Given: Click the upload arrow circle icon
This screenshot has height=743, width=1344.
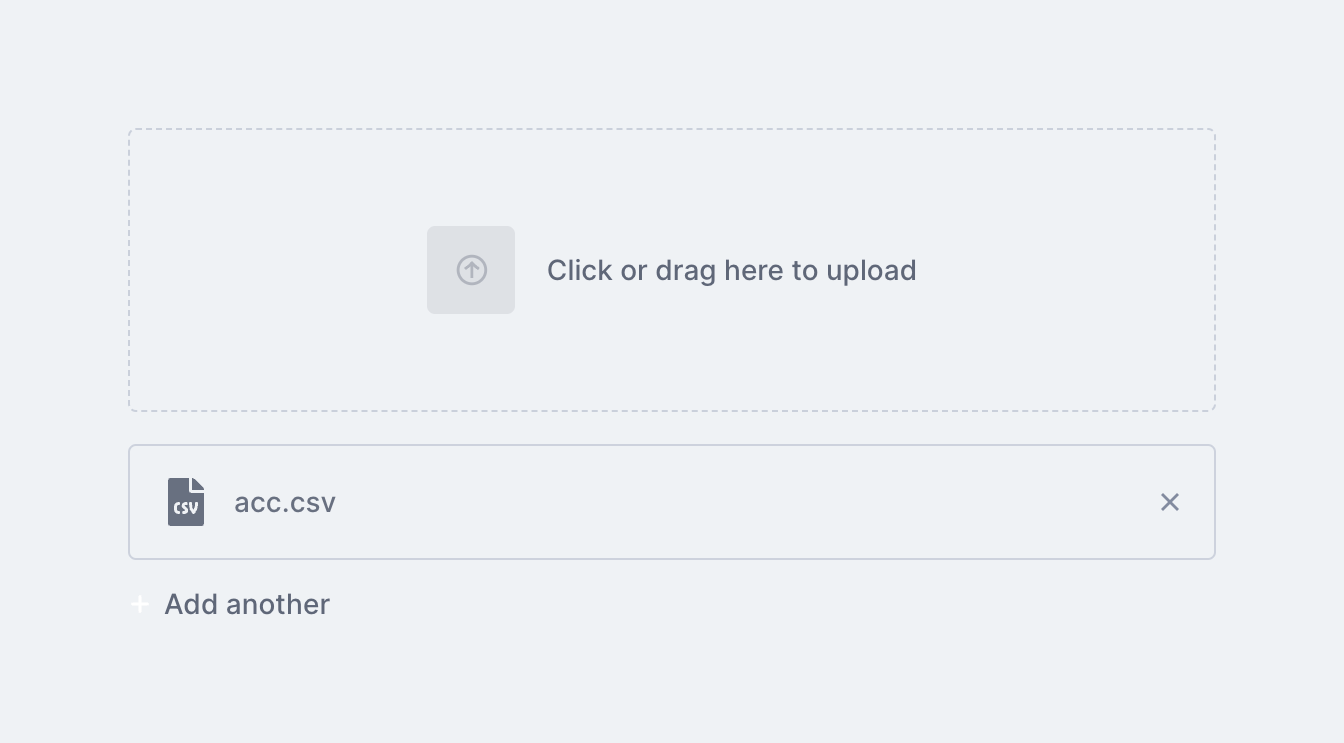Looking at the screenshot, I should (x=471, y=270).
